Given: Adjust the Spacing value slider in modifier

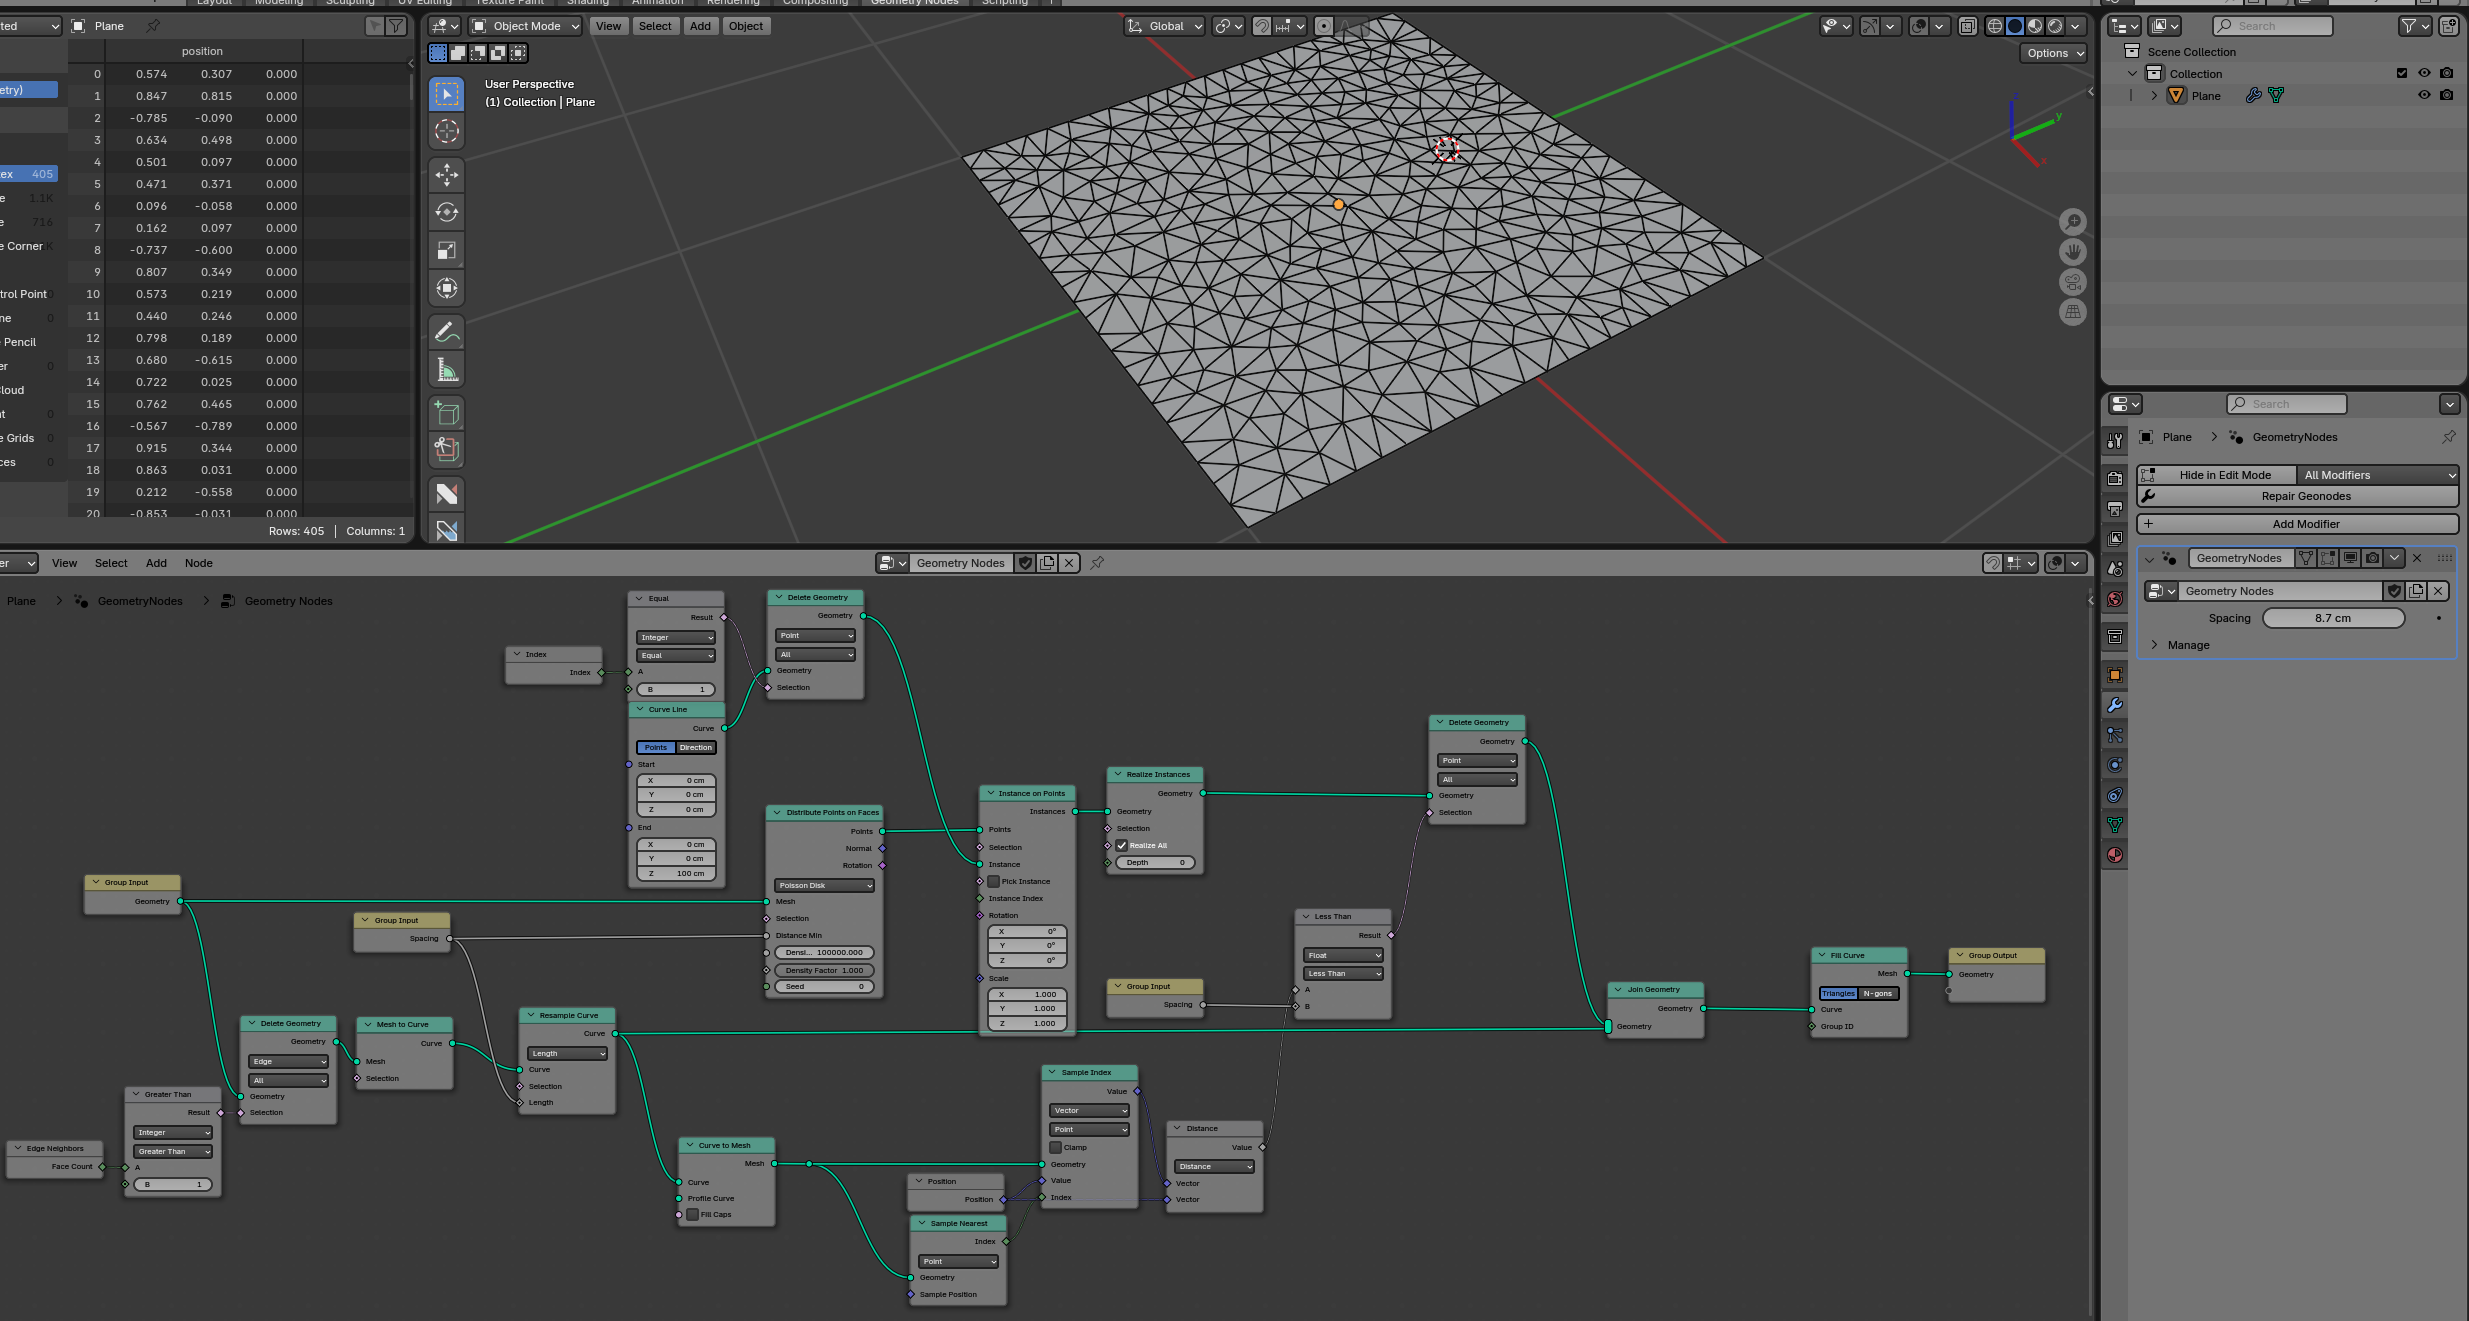Looking at the screenshot, I should pos(2332,618).
